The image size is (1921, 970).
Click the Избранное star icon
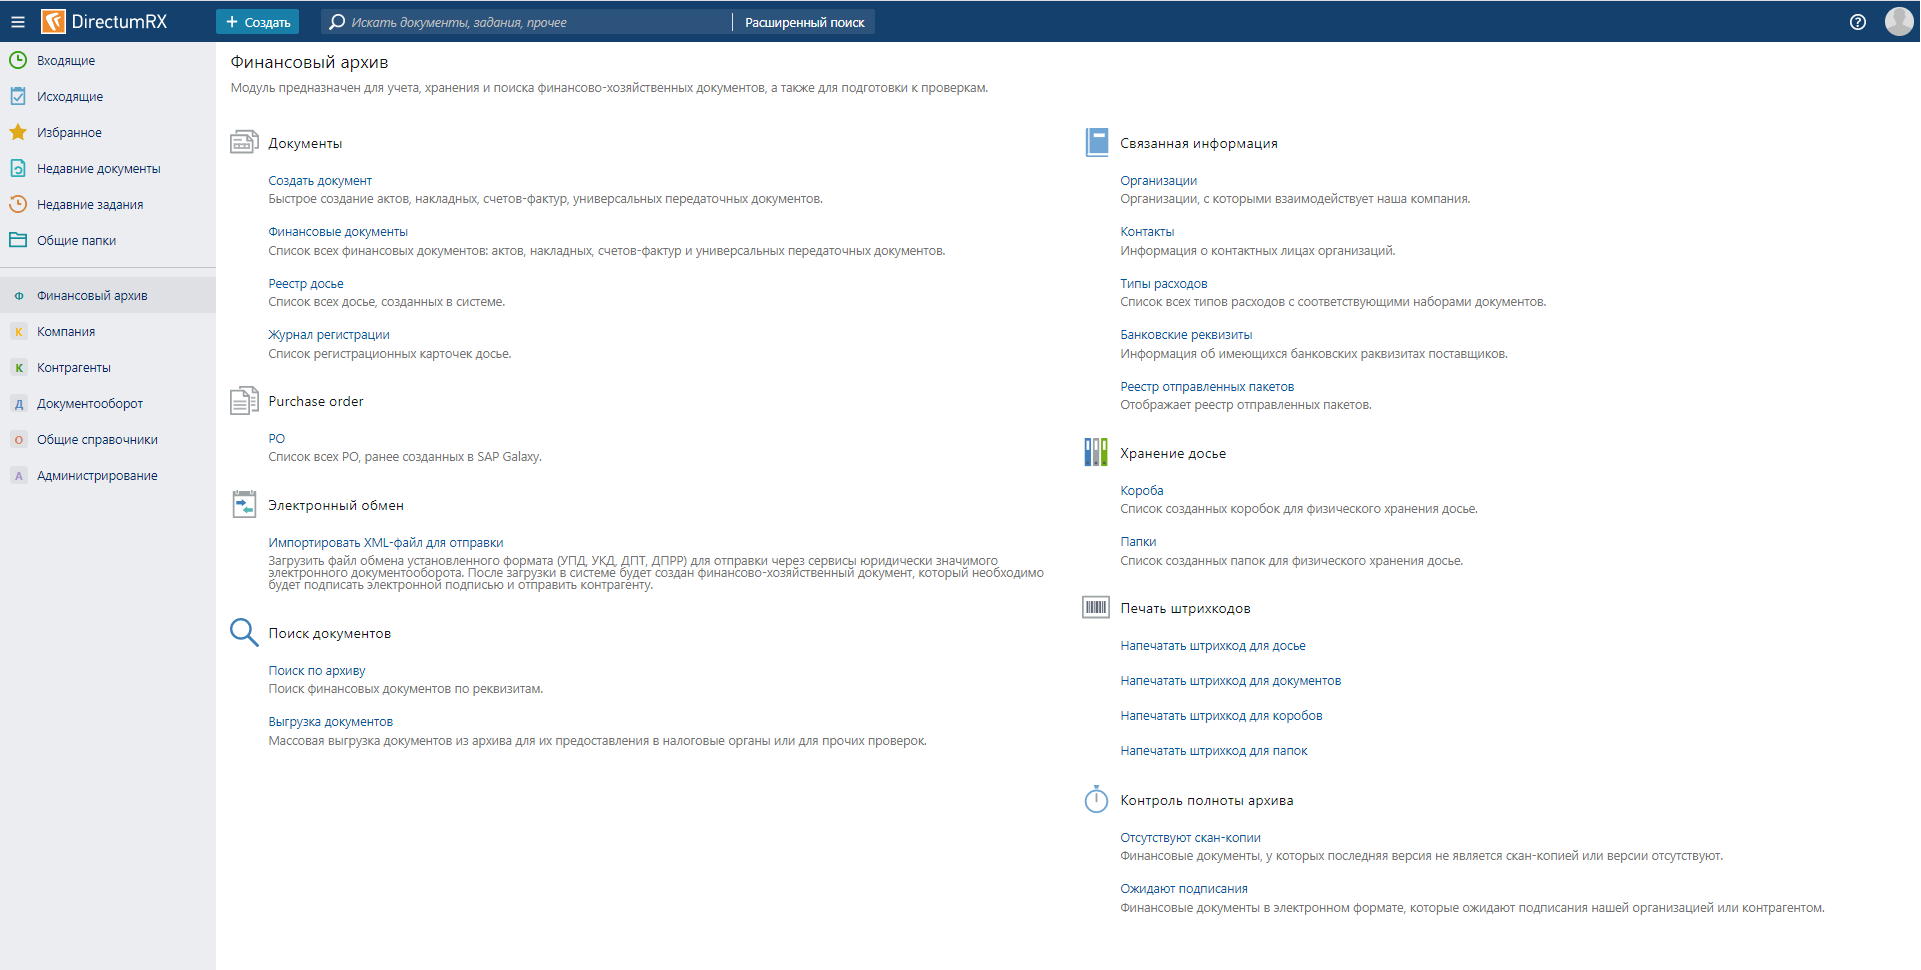pos(18,132)
